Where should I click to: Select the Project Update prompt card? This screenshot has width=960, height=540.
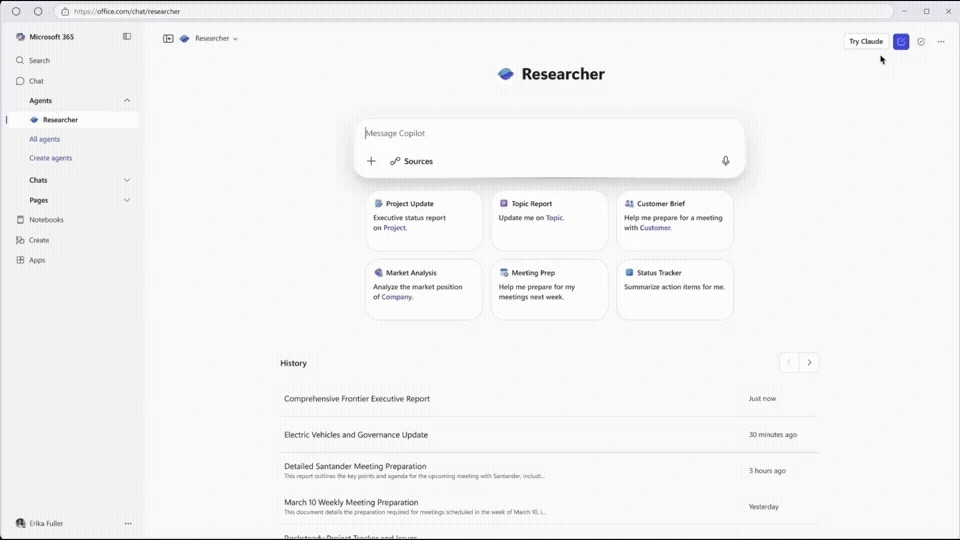pos(424,220)
